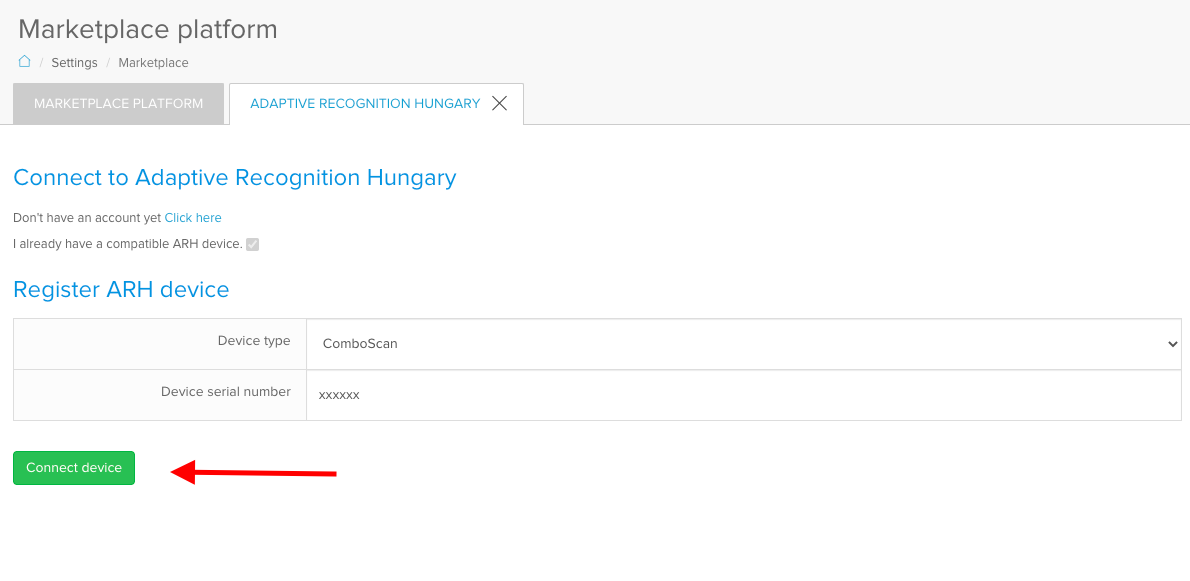The width and height of the screenshot is (1190, 581).
Task: Switch to the Marketplace Platform tab
Action: tap(118, 104)
